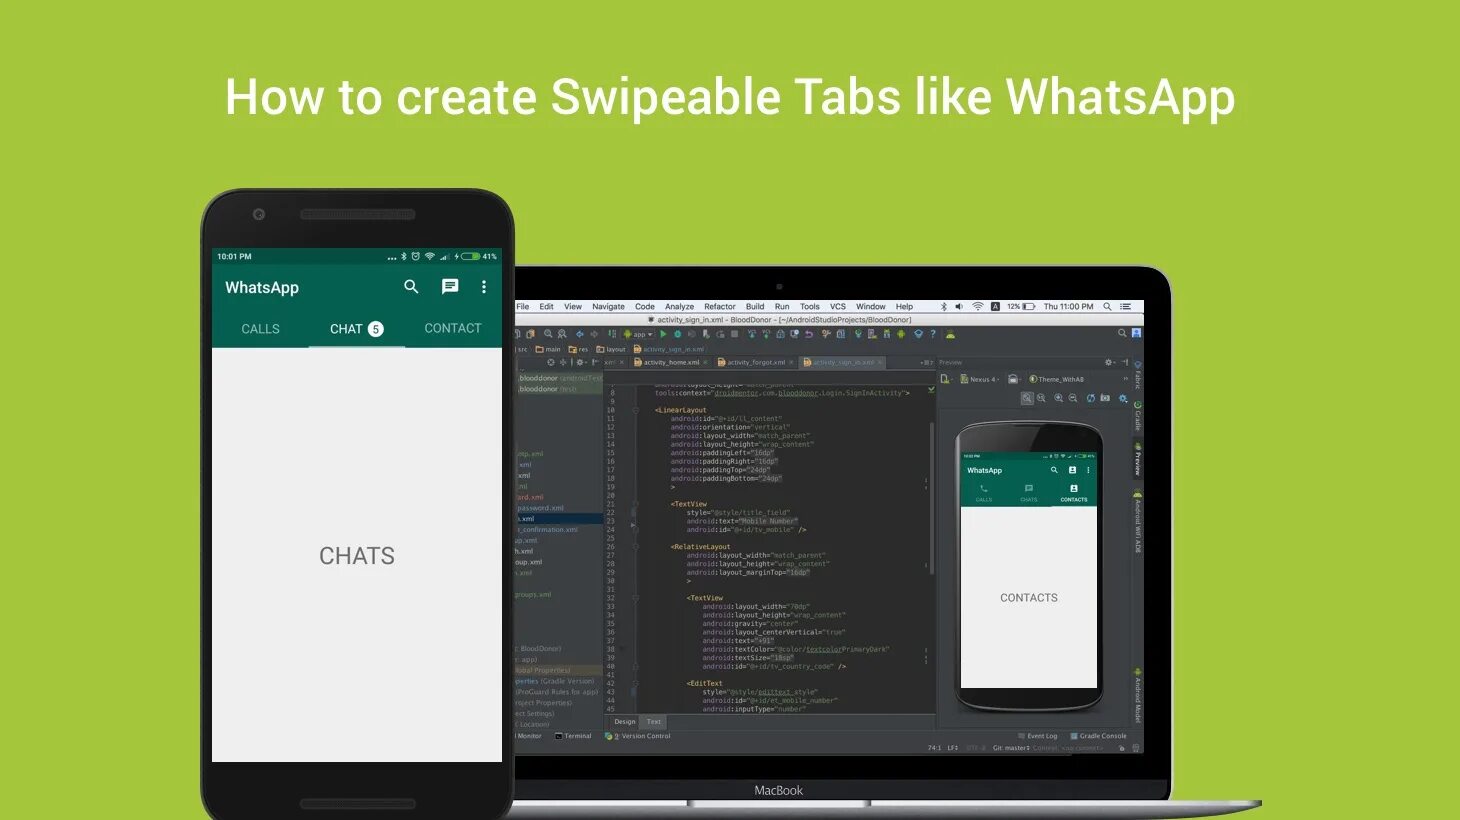Open the Build menu
1460x820 pixels.
755,307
